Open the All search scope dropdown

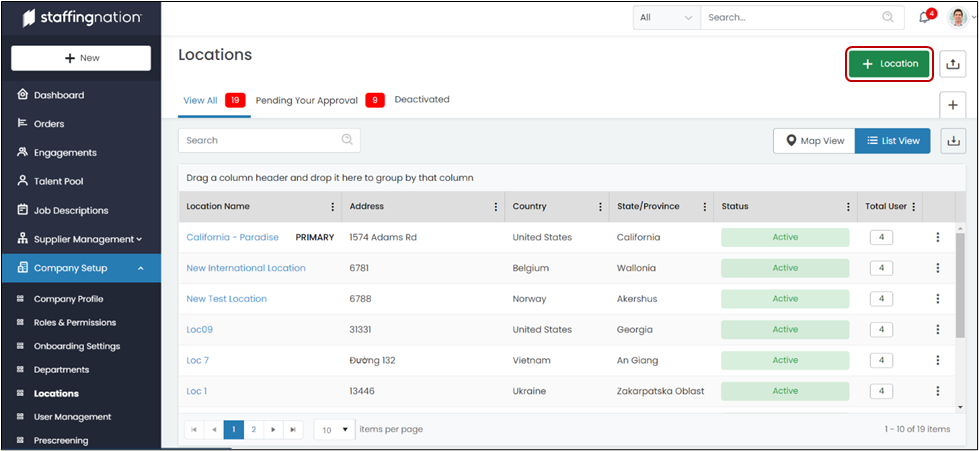[x=667, y=17]
